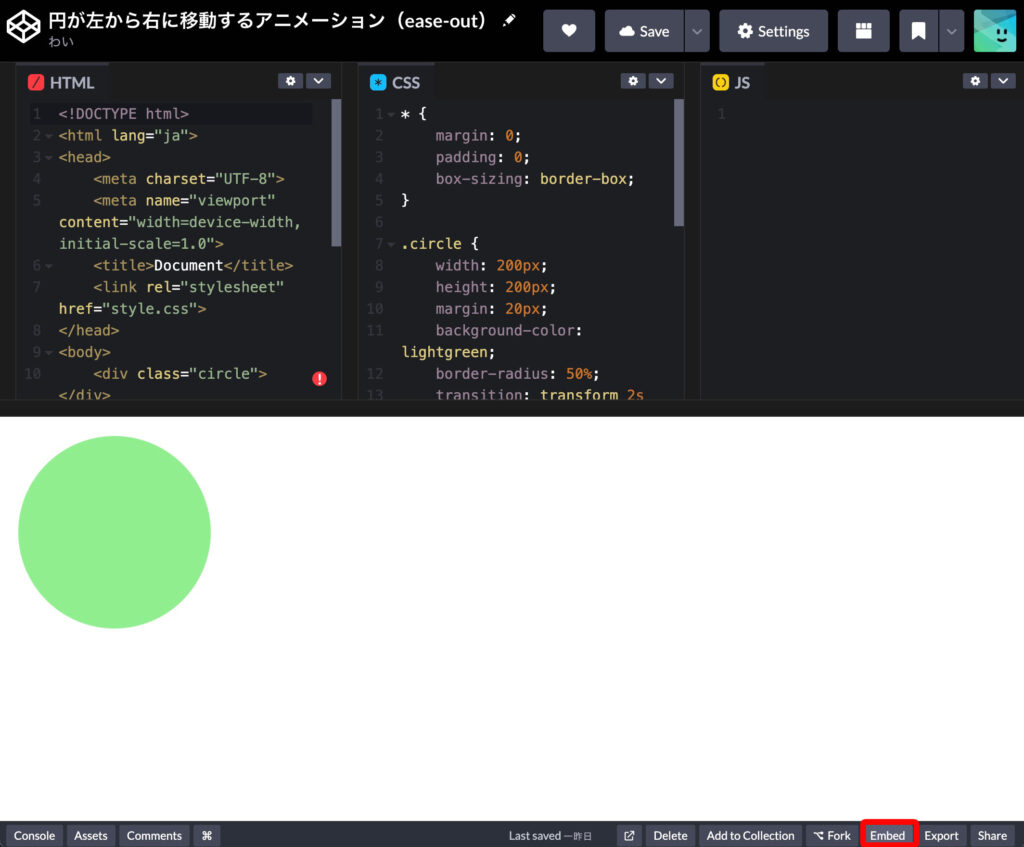Show keyboard shortcuts command icon
Screen dimensions: 1024x847
point(207,835)
